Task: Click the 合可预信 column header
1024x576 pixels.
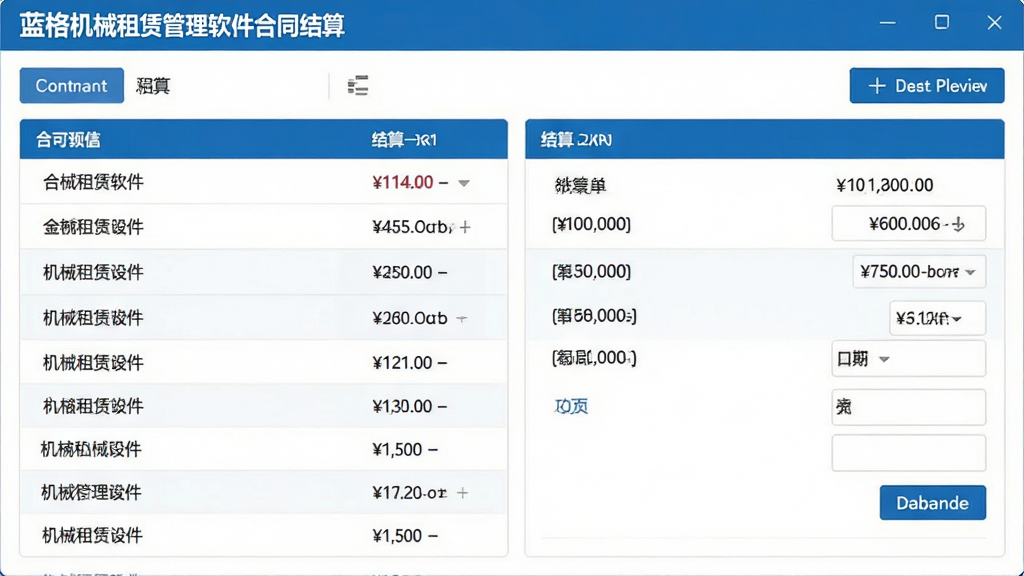Action: [x=68, y=140]
